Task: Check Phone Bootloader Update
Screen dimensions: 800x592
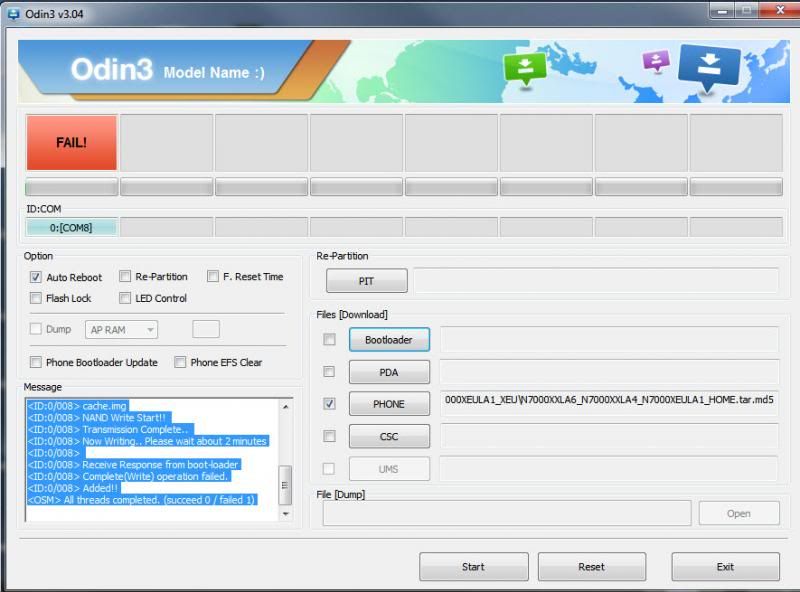Action: [x=35, y=362]
